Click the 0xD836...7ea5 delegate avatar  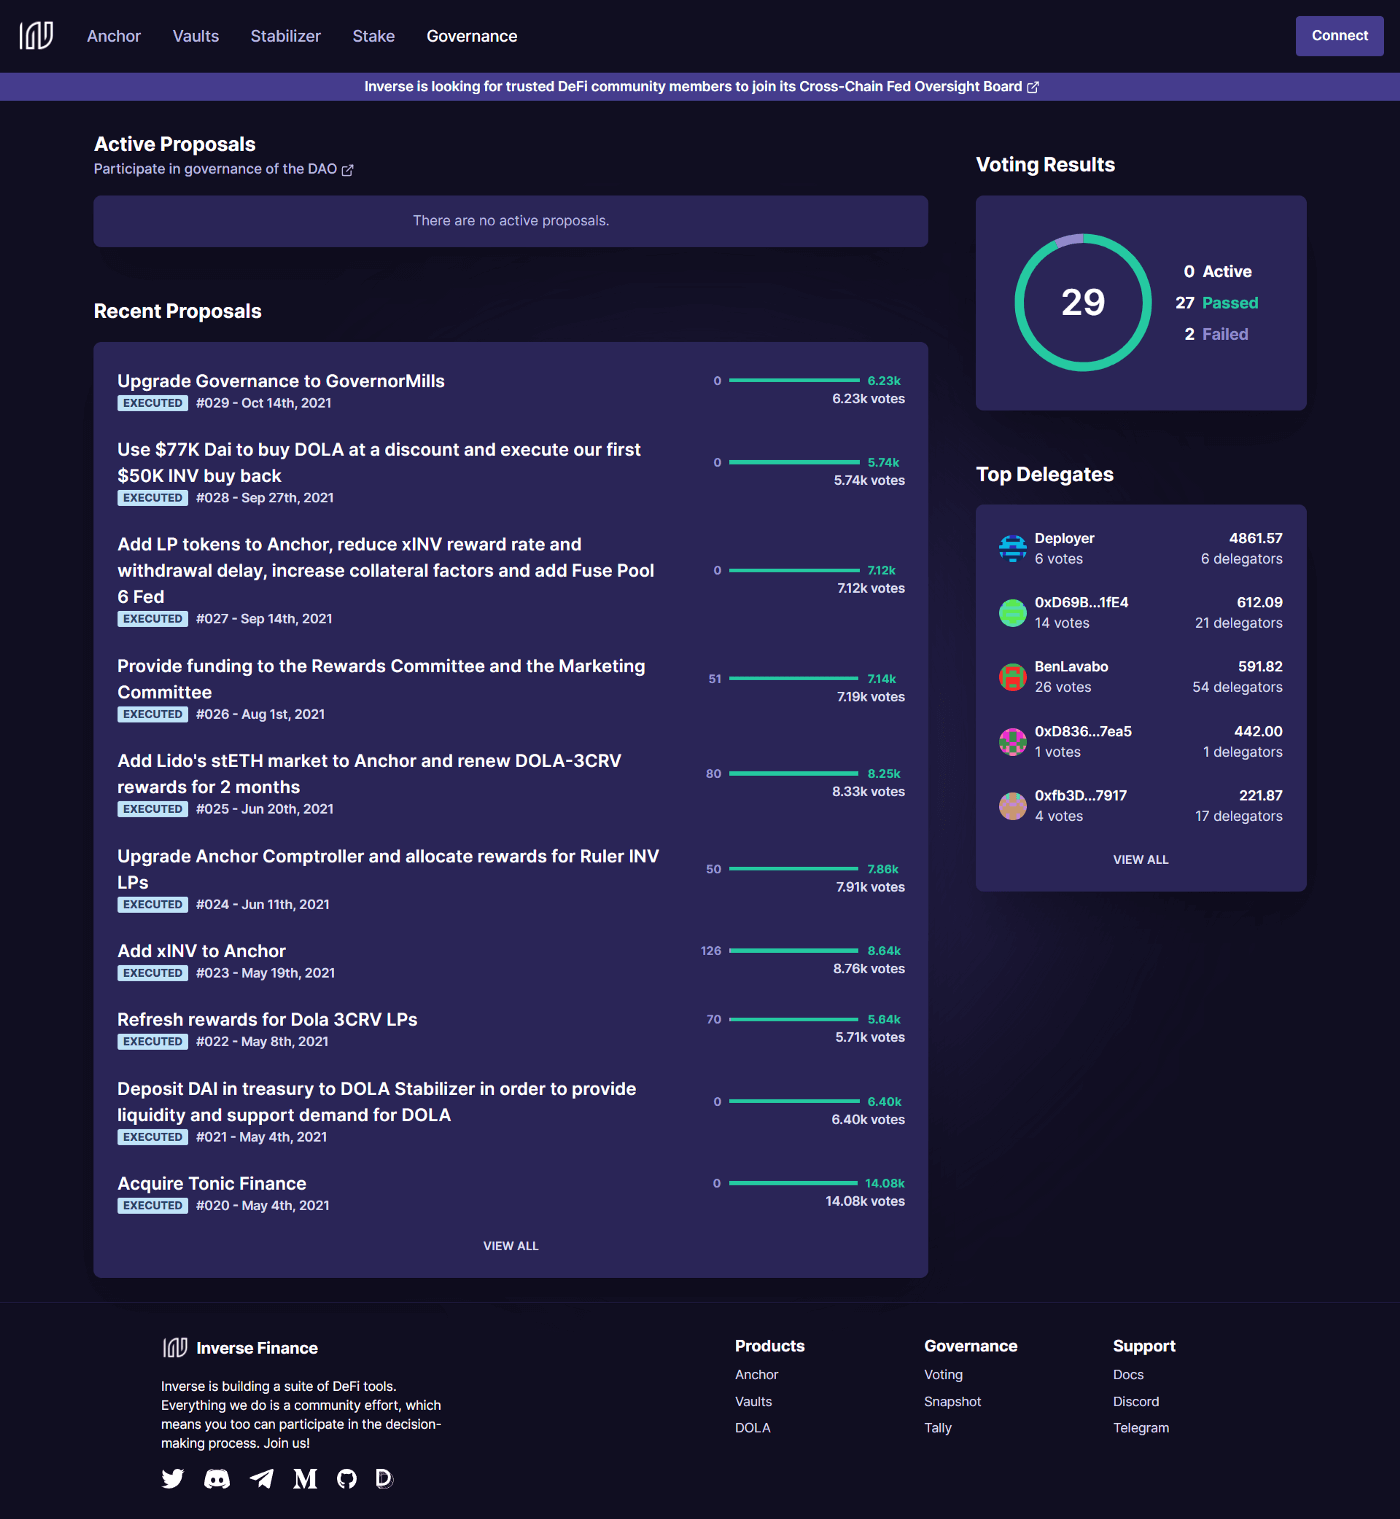click(1013, 742)
